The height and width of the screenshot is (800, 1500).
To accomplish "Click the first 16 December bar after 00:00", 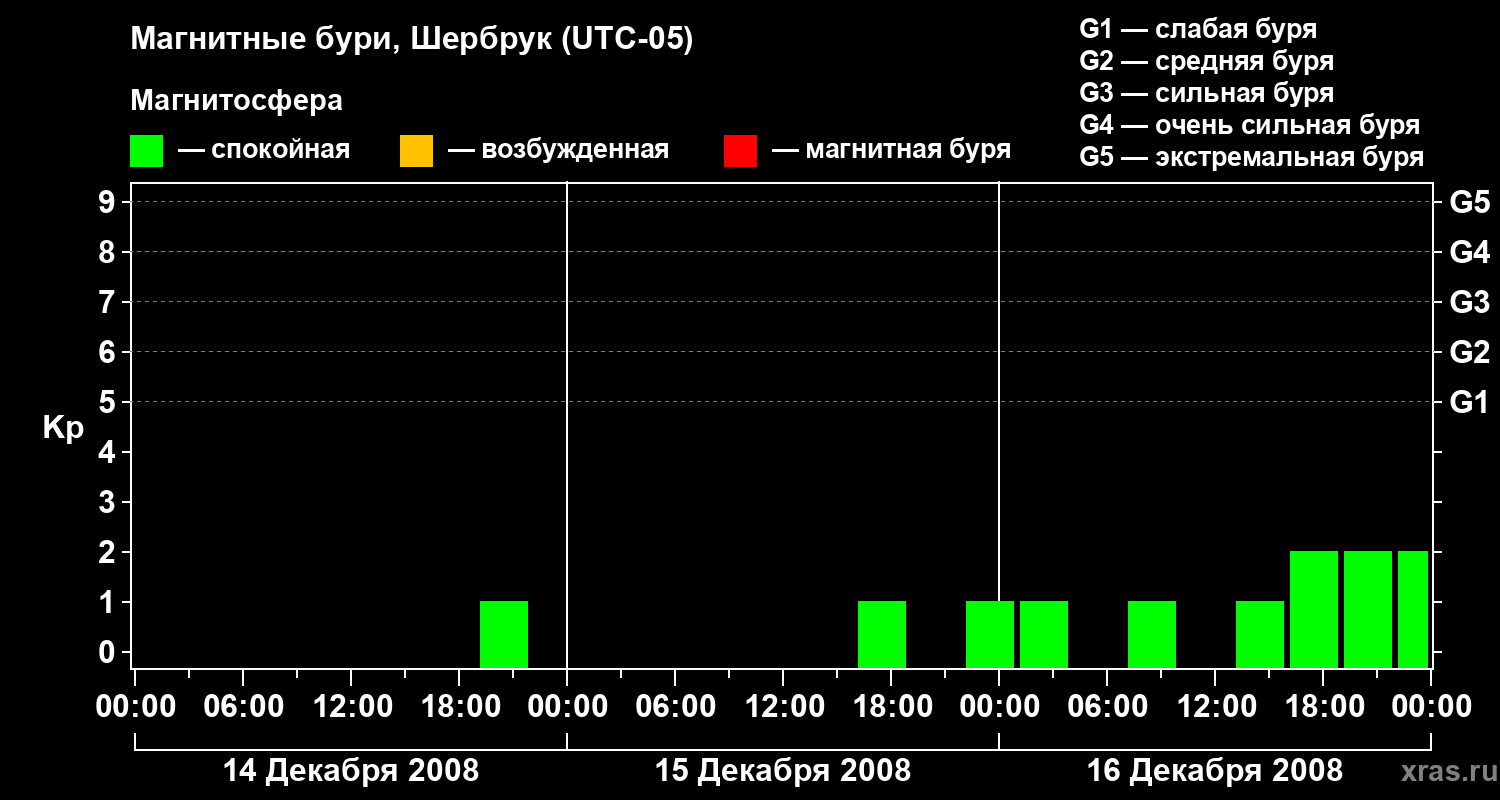I will [x=1044, y=634].
